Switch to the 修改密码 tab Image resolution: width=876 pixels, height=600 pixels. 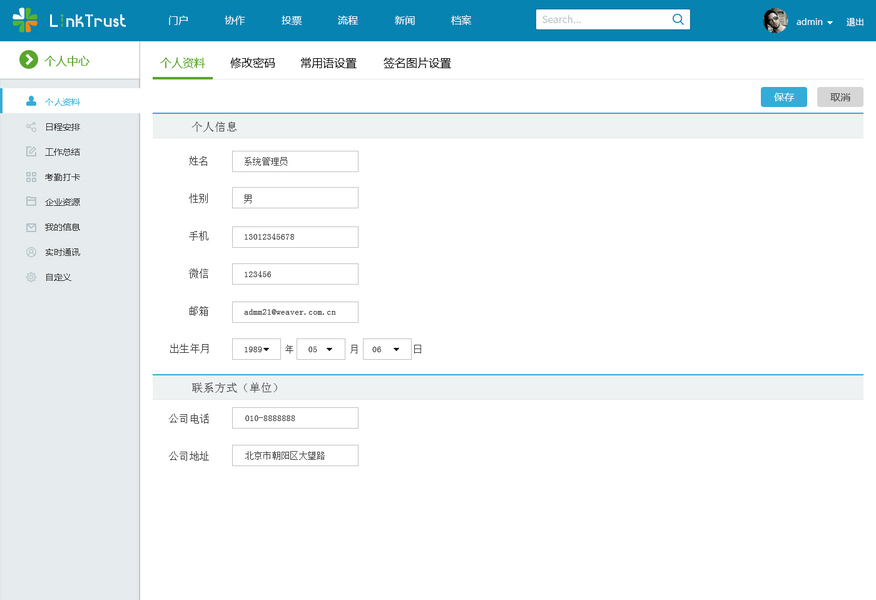[253, 63]
